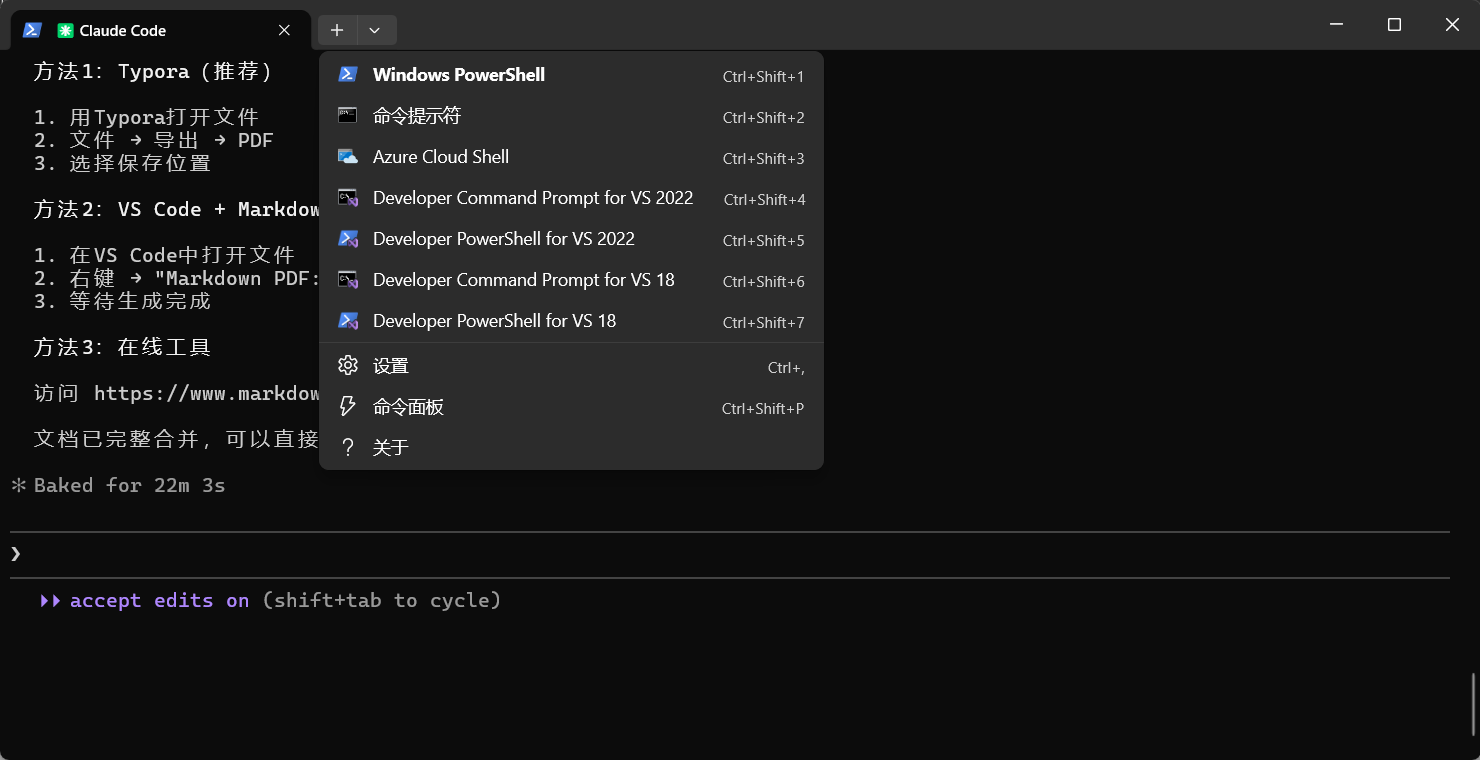Open 命令面板 command palette entry
Image resolution: width=1480 pixels, height=760 pixels.
pos(571,407)
